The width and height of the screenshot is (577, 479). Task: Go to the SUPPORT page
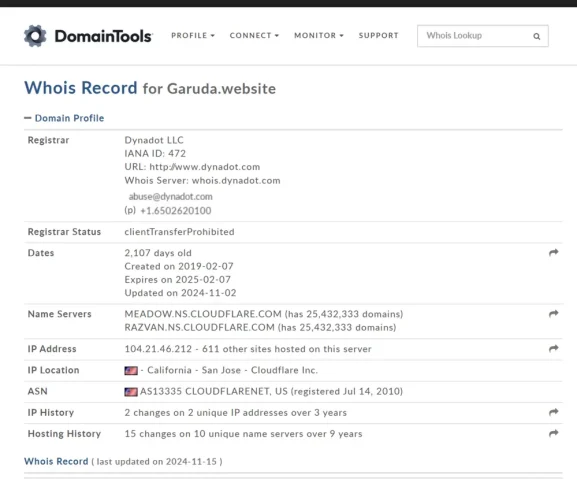(x=379, y=36)
